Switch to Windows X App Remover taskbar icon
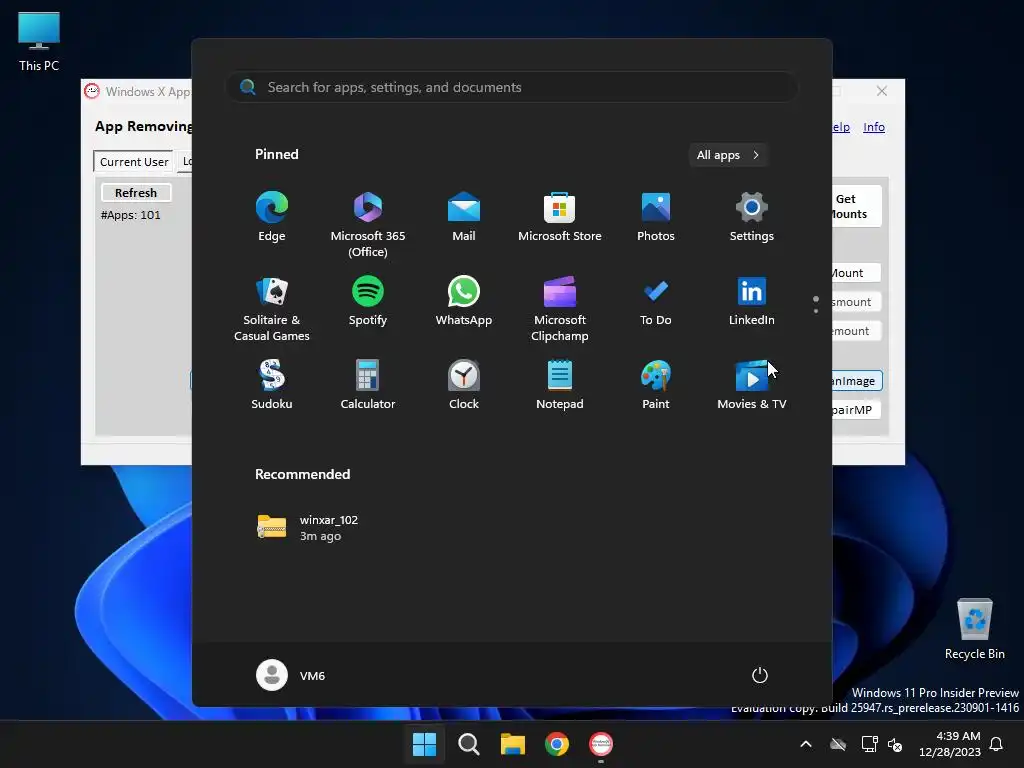1024x768 pixels. pyautogui.click(x=601, y=744)
